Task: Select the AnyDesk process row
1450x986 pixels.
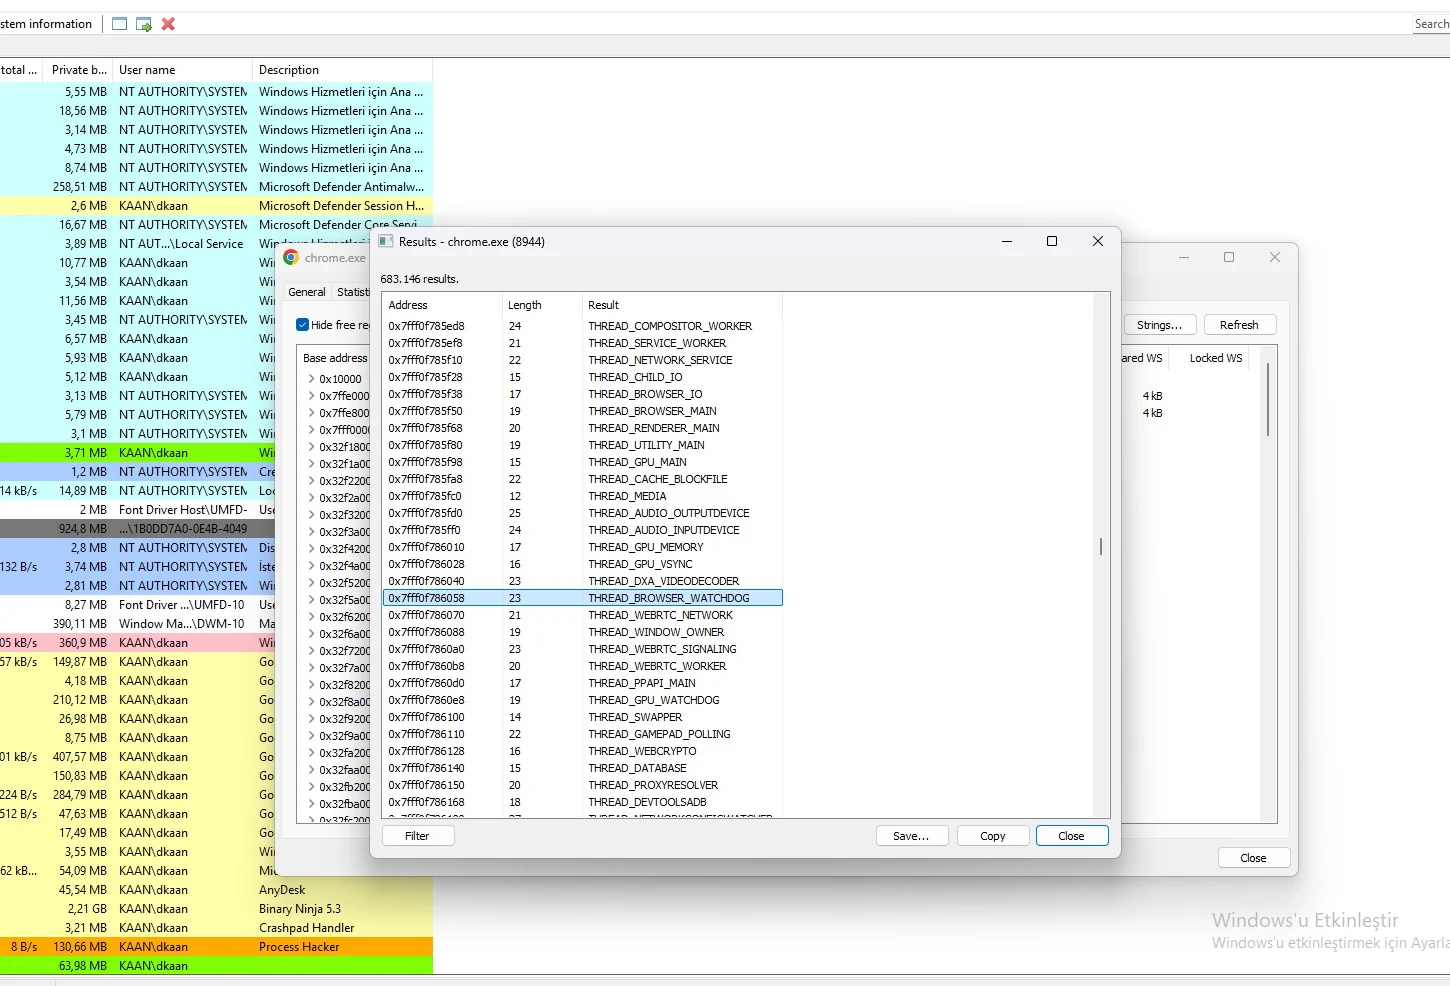Action: coord(216,890)
